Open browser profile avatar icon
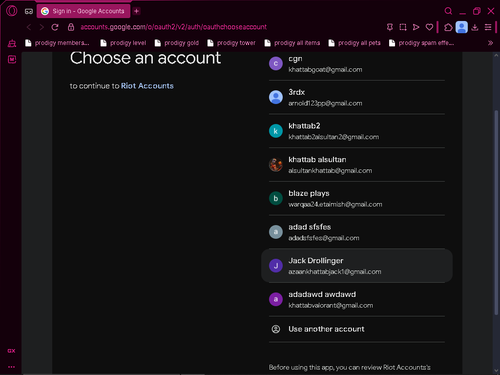Screen dimensions: 500x375 [462, 27]
